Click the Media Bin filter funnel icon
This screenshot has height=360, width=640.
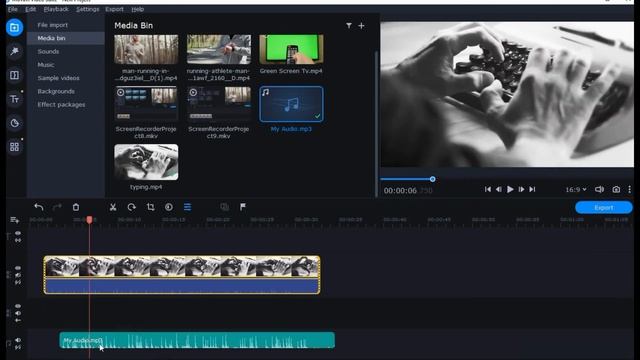(x=349, y=26)
